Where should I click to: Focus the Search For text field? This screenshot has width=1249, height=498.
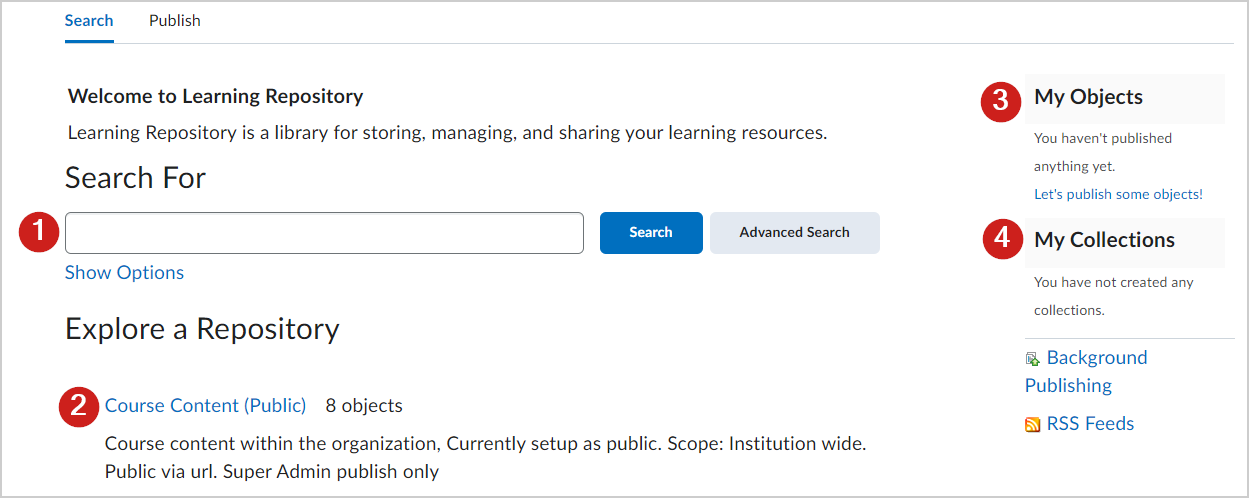[324, 232]
